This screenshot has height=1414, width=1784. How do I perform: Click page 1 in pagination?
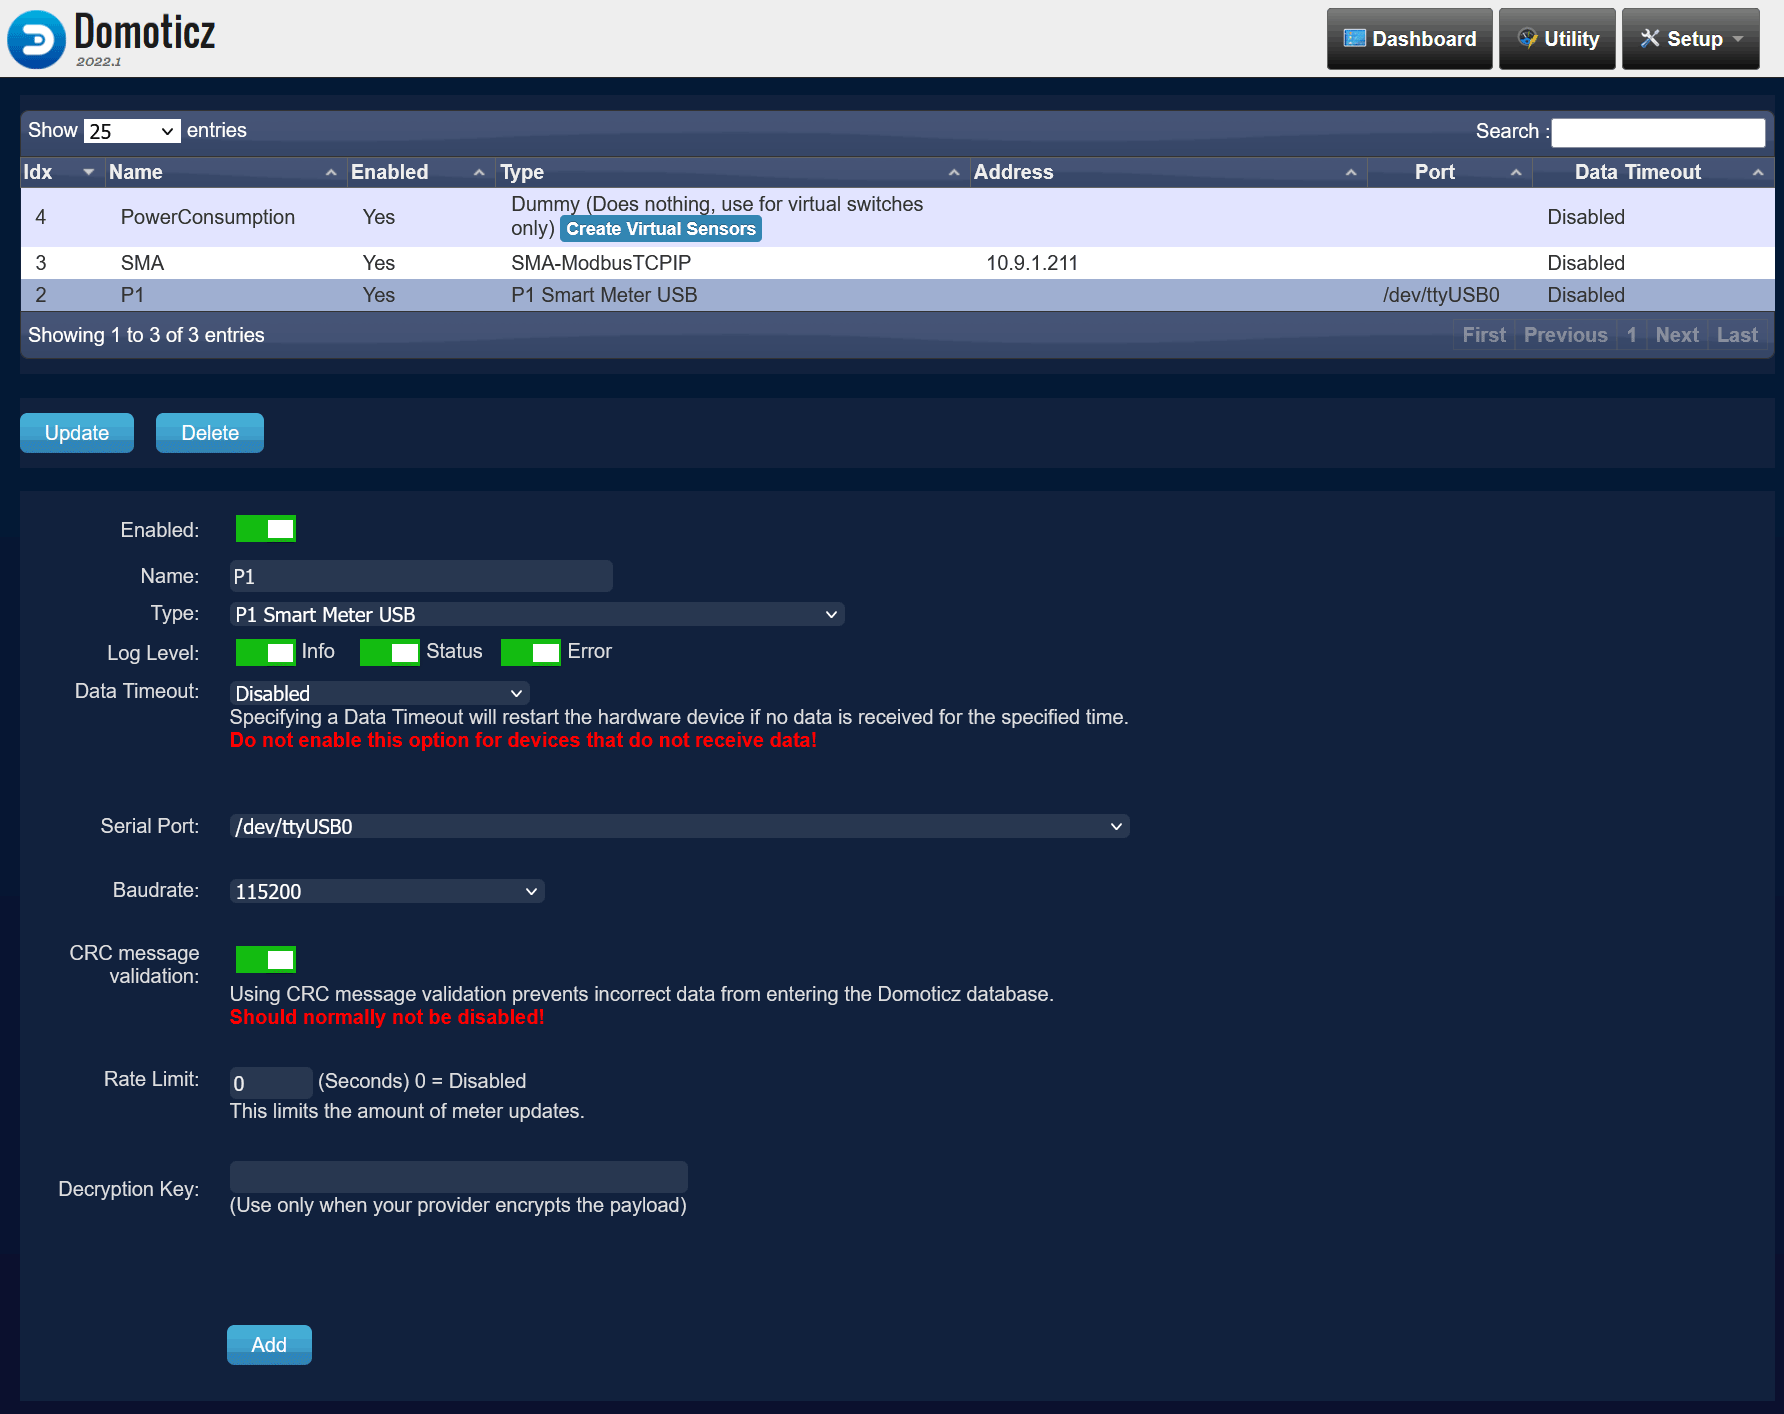1632,335
